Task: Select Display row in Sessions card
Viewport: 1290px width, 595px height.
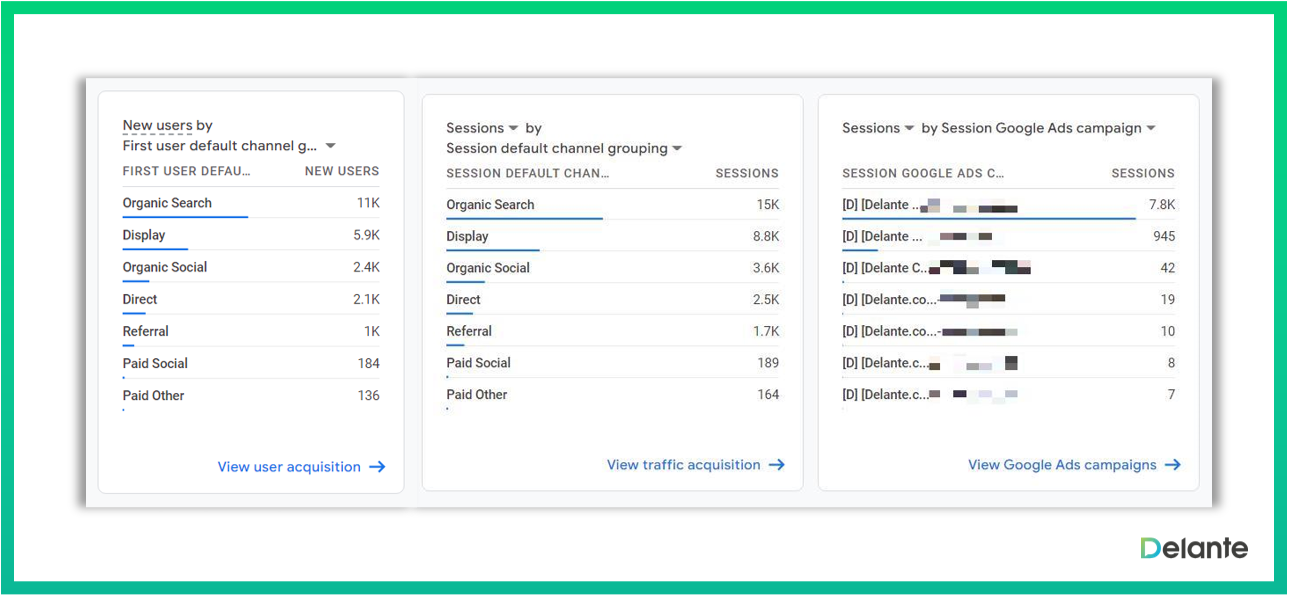Action: point(612,236)
